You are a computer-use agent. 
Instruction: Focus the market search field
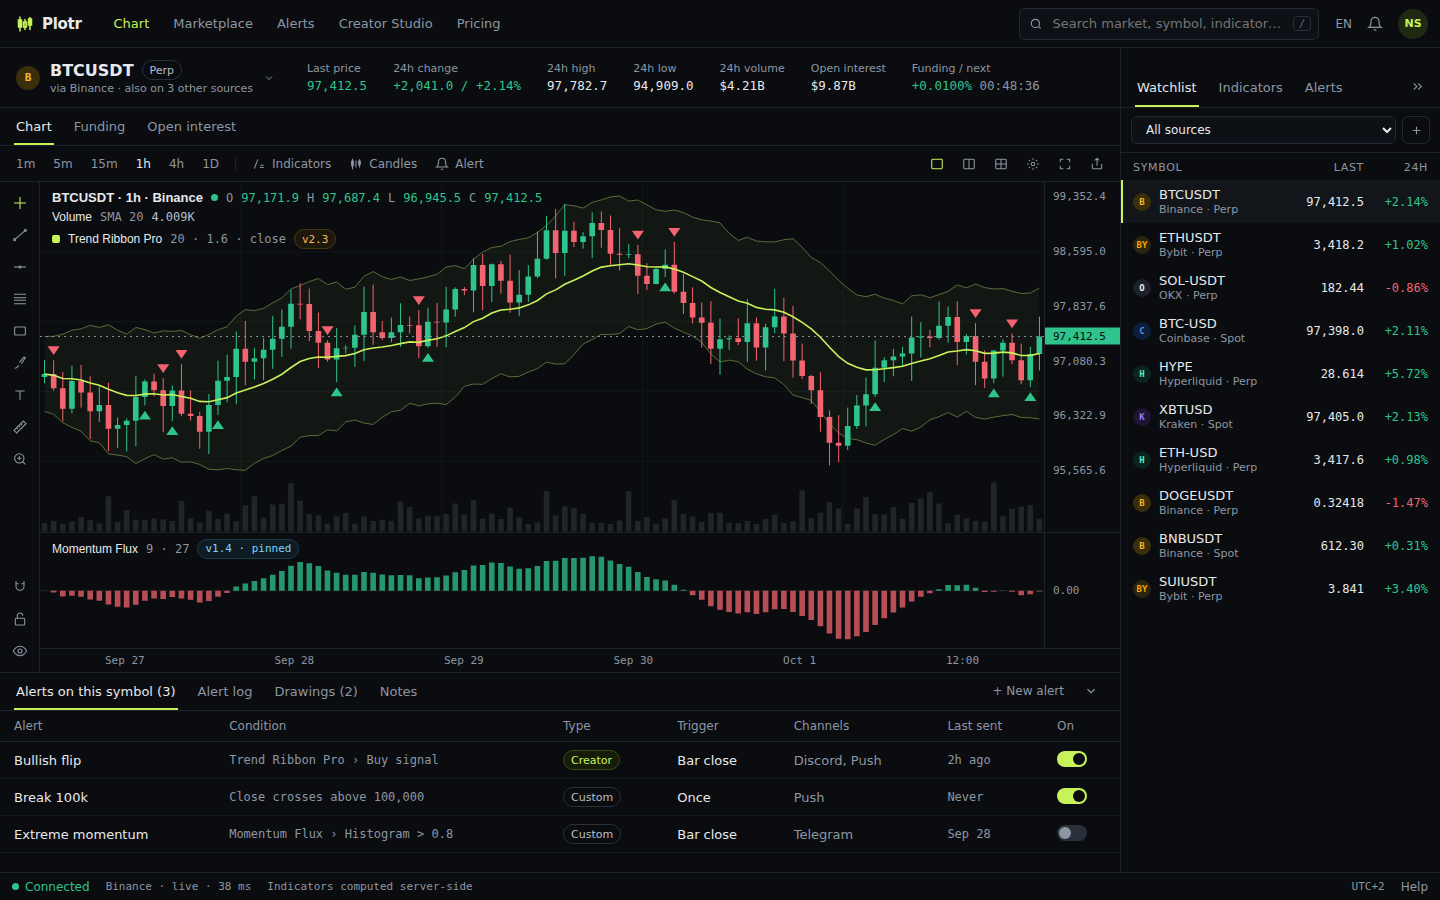[x=1168, y=24]
